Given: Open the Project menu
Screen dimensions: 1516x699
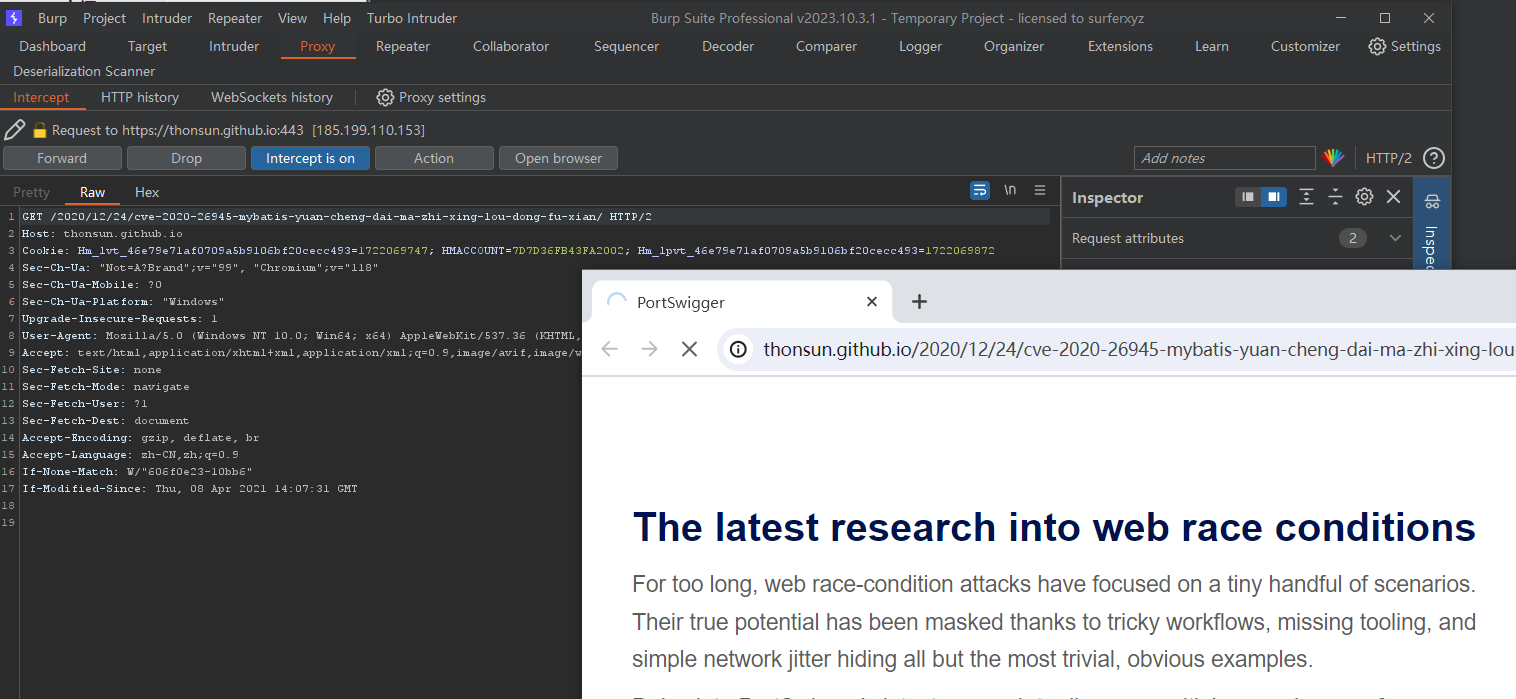Looking at the screenshot, I should pos(104,18).
